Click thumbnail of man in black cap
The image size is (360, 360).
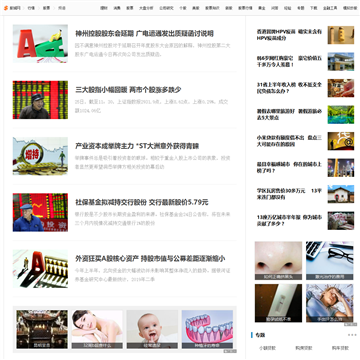coord(40,100)
